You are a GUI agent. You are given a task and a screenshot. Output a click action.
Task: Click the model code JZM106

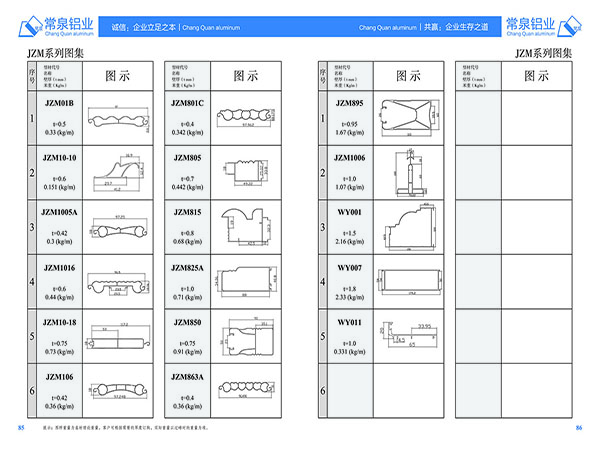coord(59,377)
